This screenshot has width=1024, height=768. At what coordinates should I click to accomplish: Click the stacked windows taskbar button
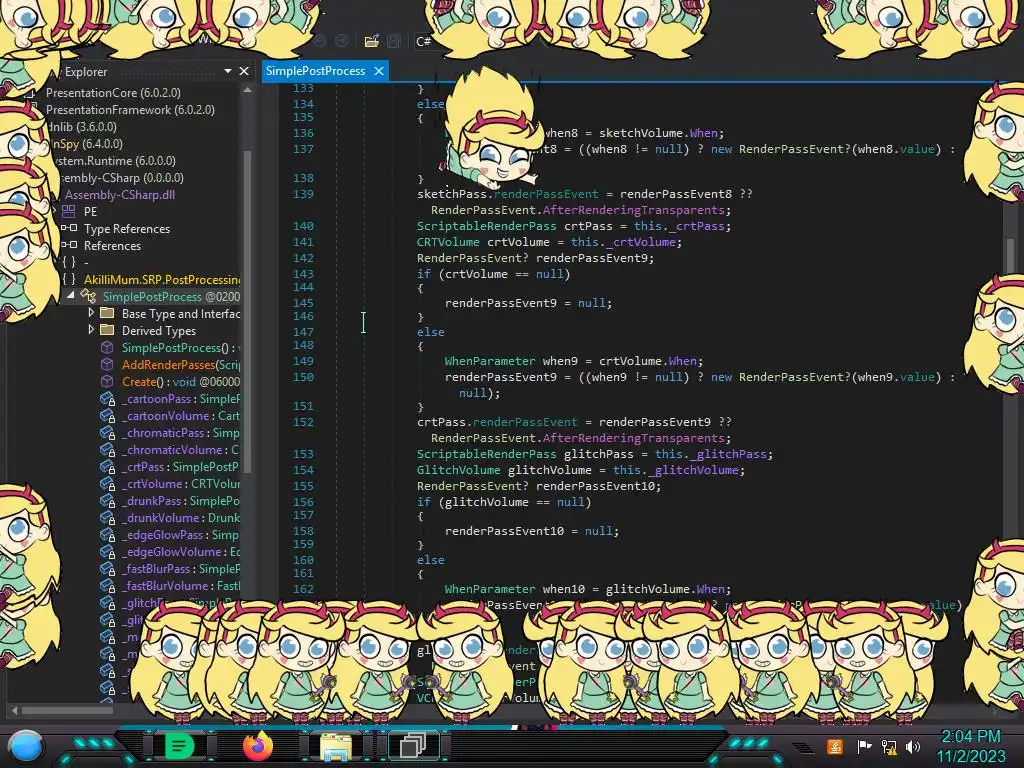coord(413,745)
